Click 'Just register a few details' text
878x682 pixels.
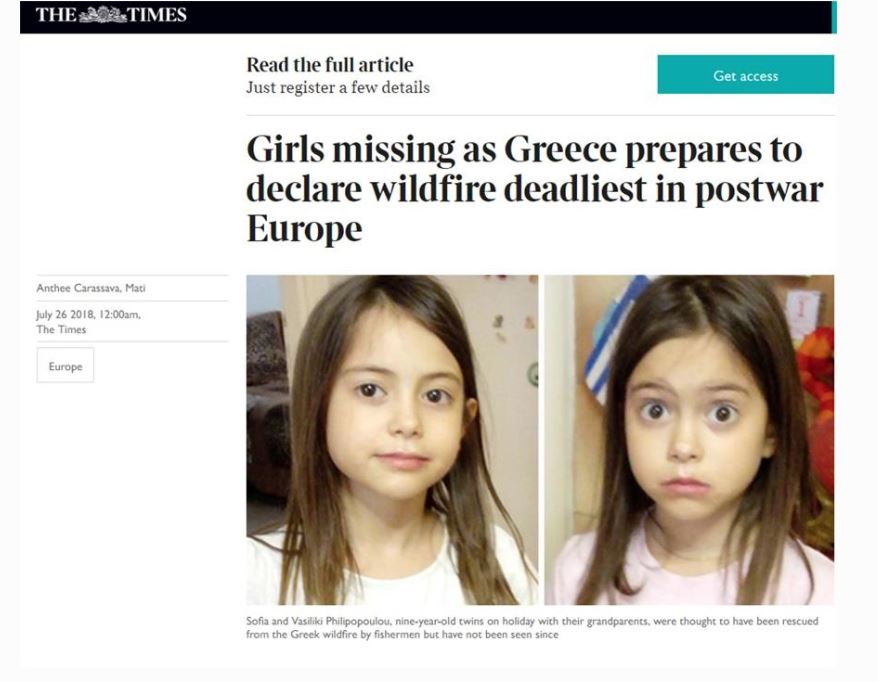(338, 88)
